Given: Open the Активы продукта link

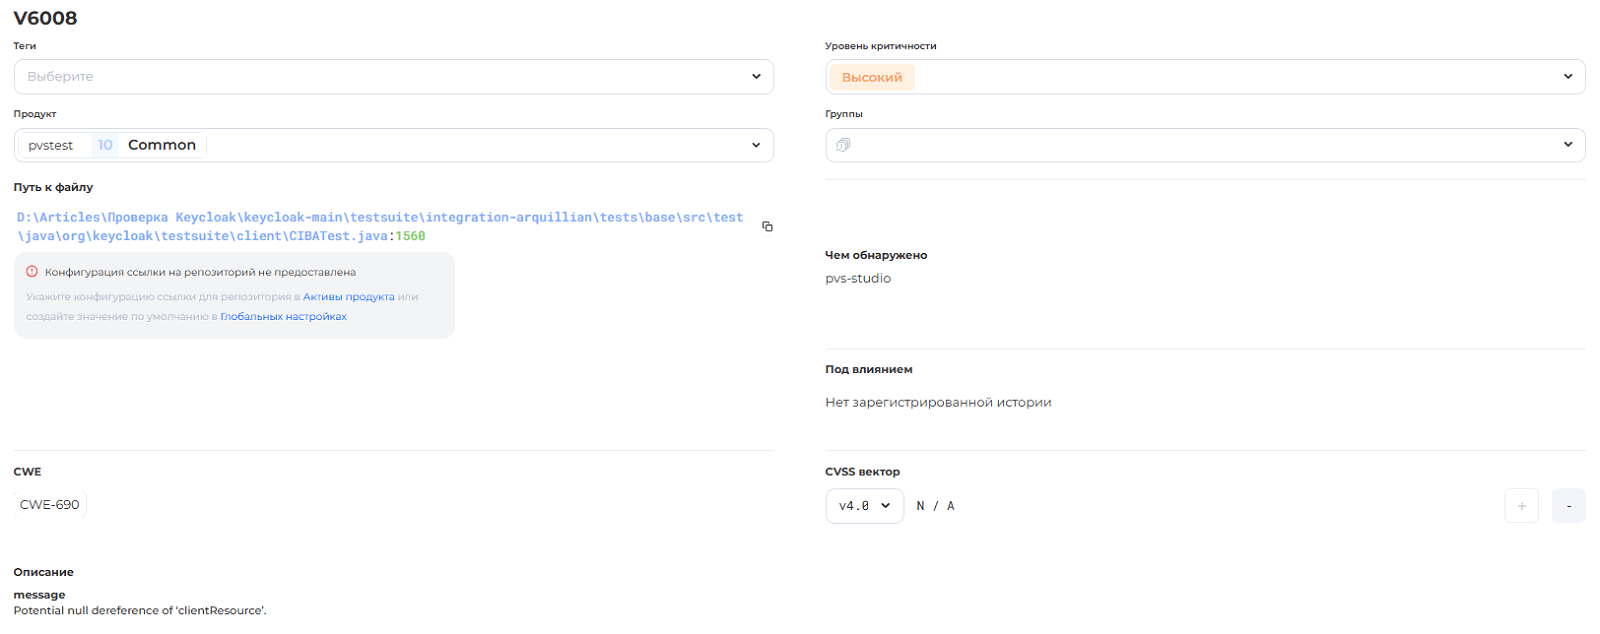Looking at the screenshot, I should pos(348,297).
